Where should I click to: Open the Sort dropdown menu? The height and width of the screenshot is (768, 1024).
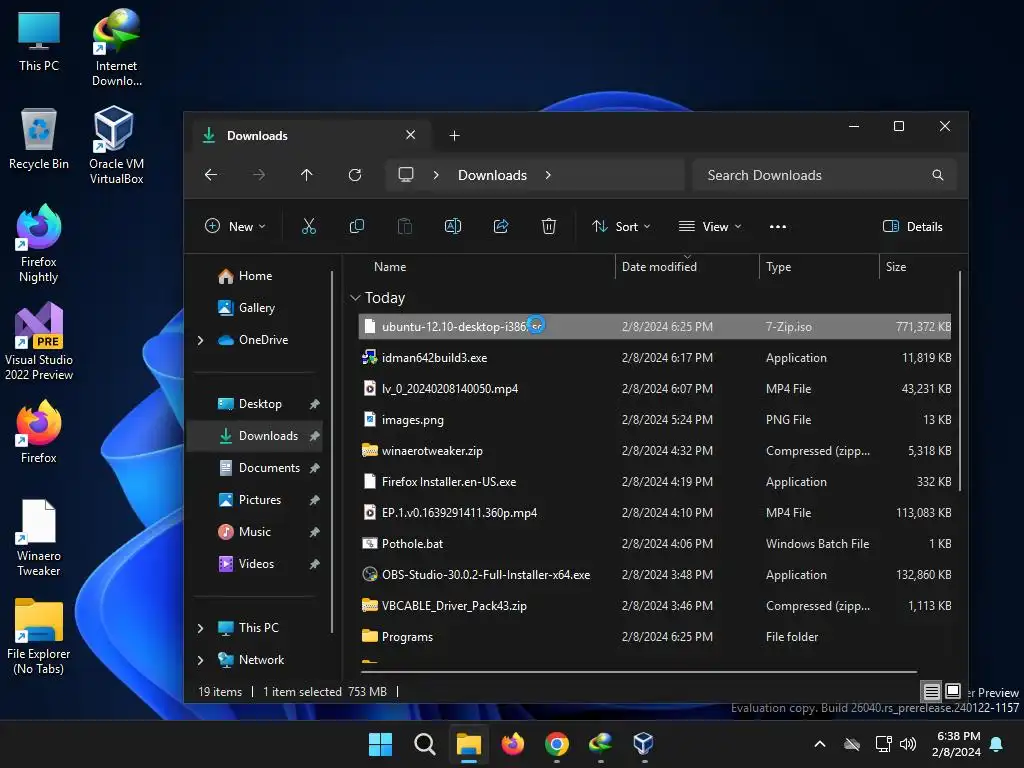[621, 227]
